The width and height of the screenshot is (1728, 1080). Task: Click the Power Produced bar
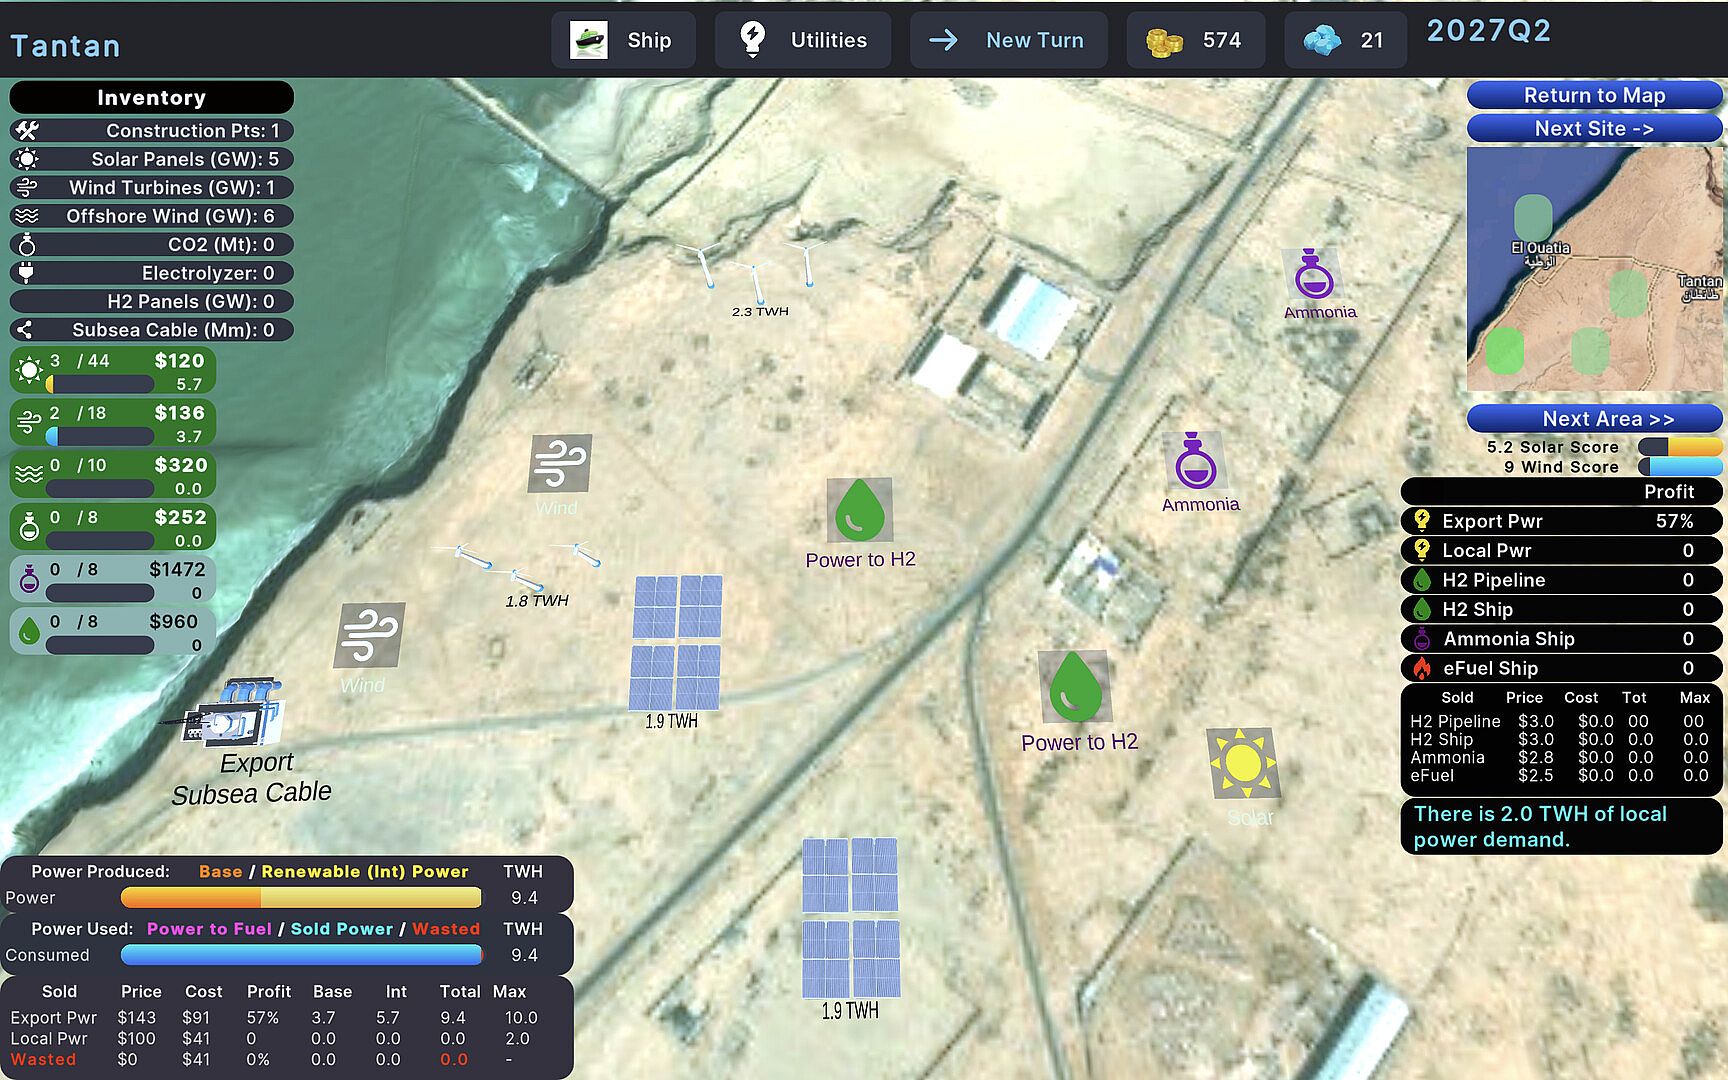(301, 898)
